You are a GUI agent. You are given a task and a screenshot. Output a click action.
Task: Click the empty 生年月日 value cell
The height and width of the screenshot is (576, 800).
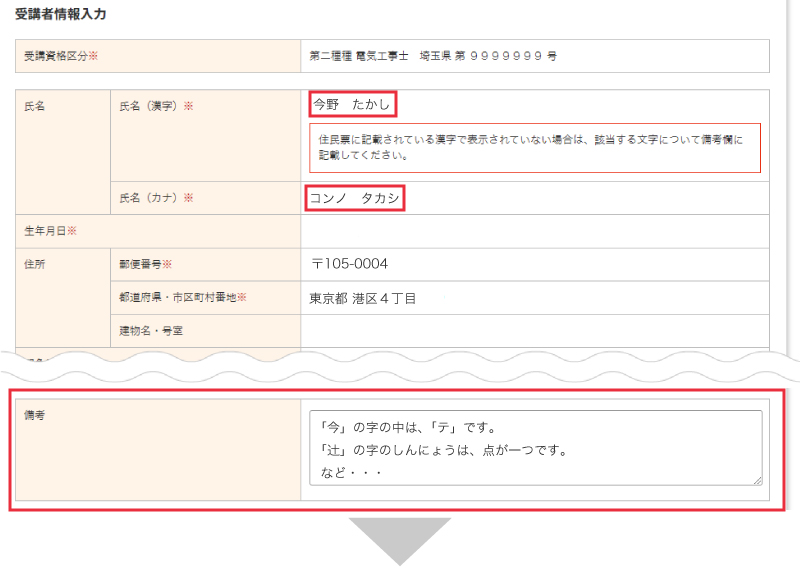535,231
